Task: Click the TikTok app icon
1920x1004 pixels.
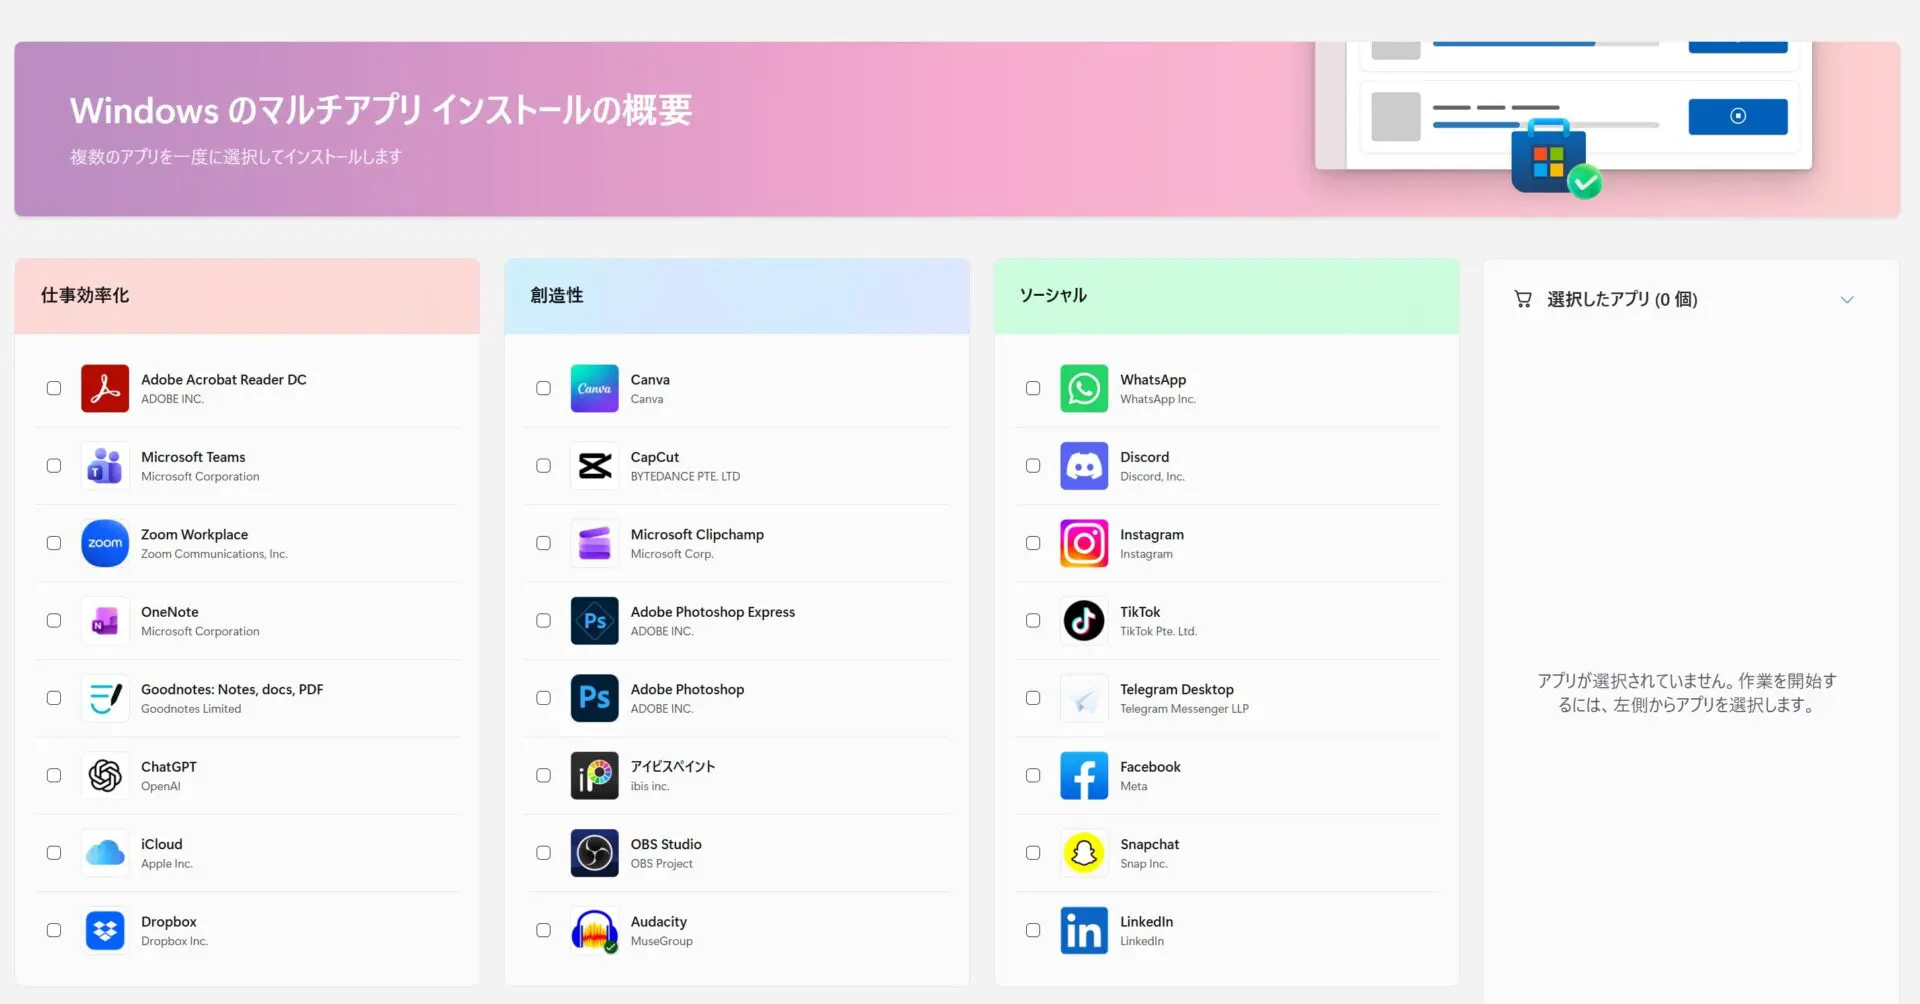Action: 1084,621
